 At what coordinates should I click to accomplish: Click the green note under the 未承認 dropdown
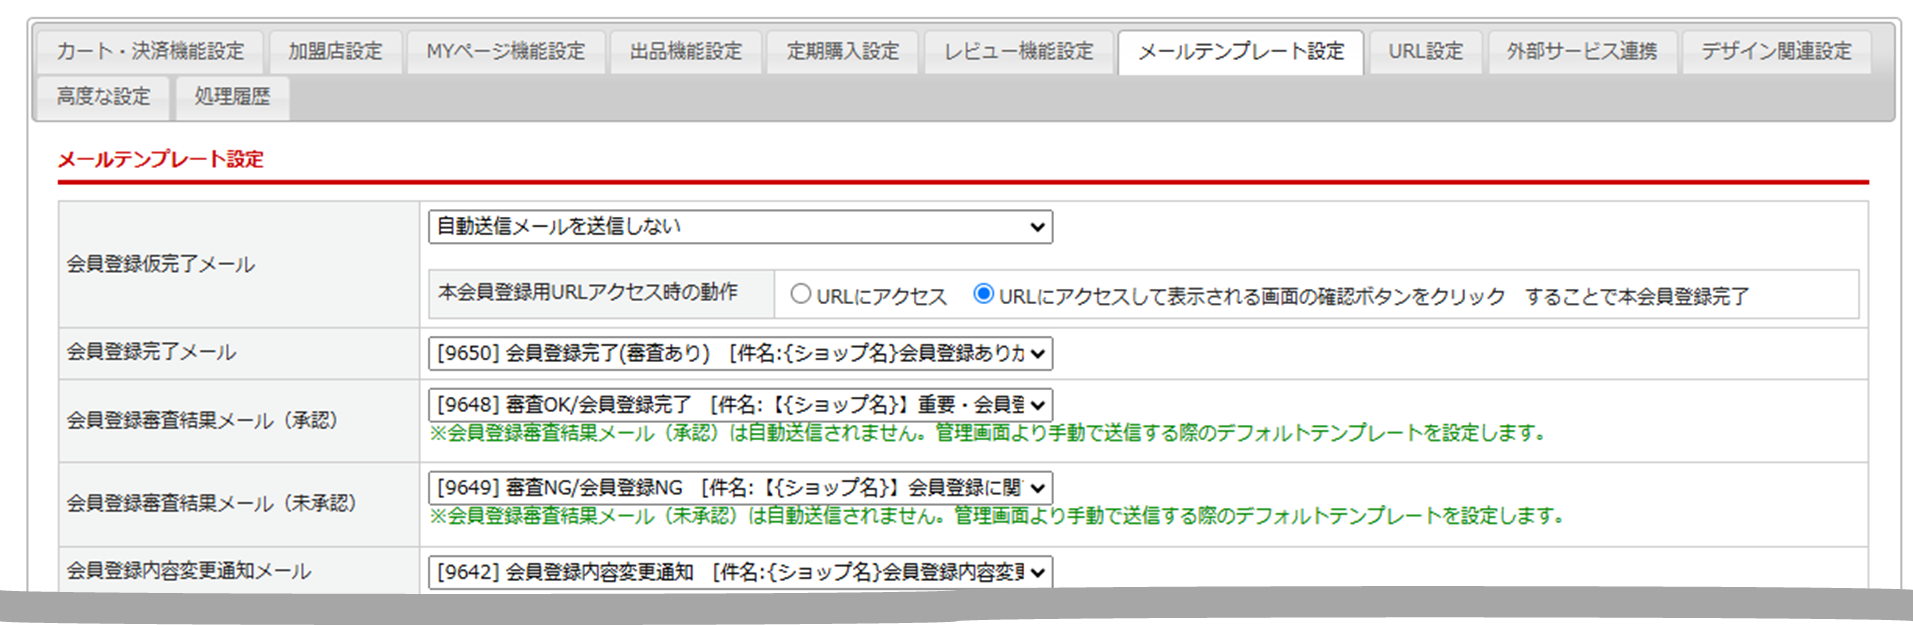[997, 516]
